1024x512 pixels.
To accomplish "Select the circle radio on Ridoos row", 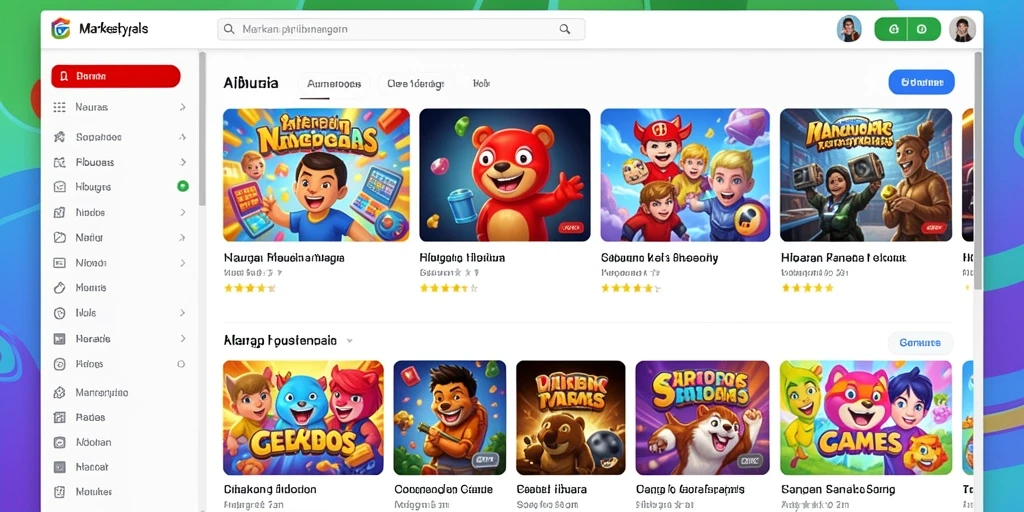I will [181, 364].
